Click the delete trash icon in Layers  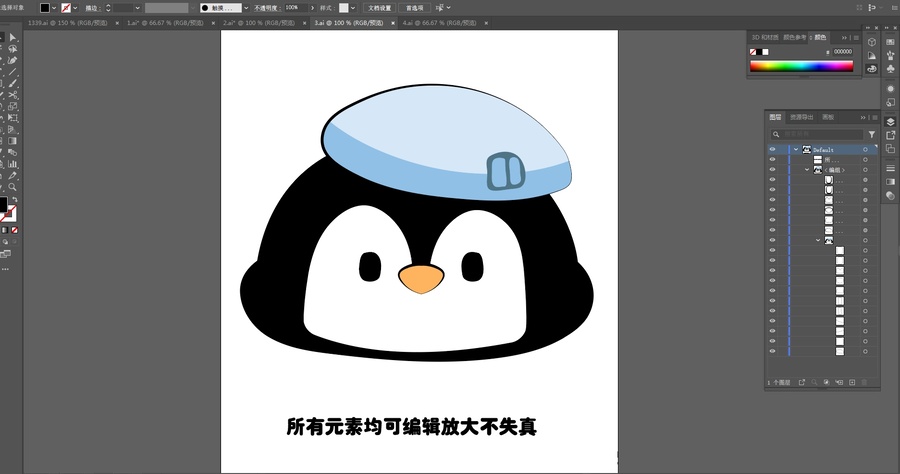(x=864, y=382)
